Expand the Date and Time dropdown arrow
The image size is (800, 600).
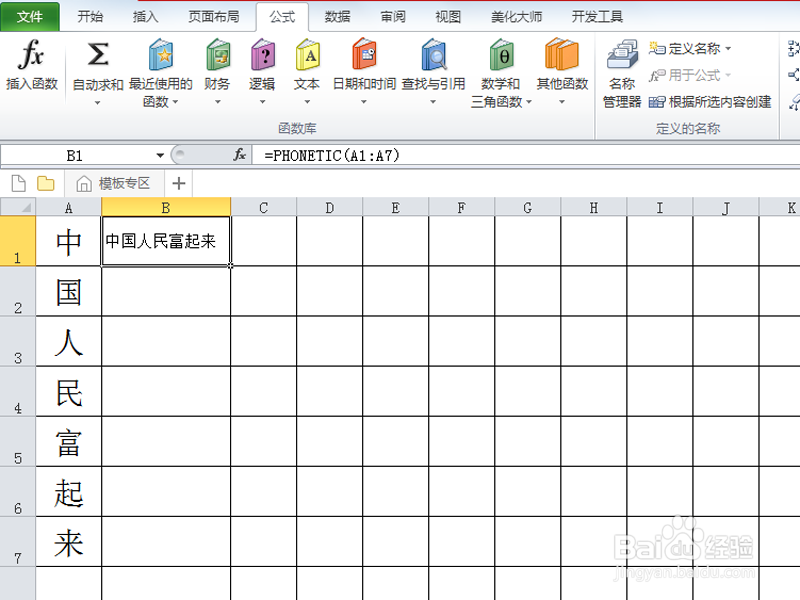pos(364,102)
